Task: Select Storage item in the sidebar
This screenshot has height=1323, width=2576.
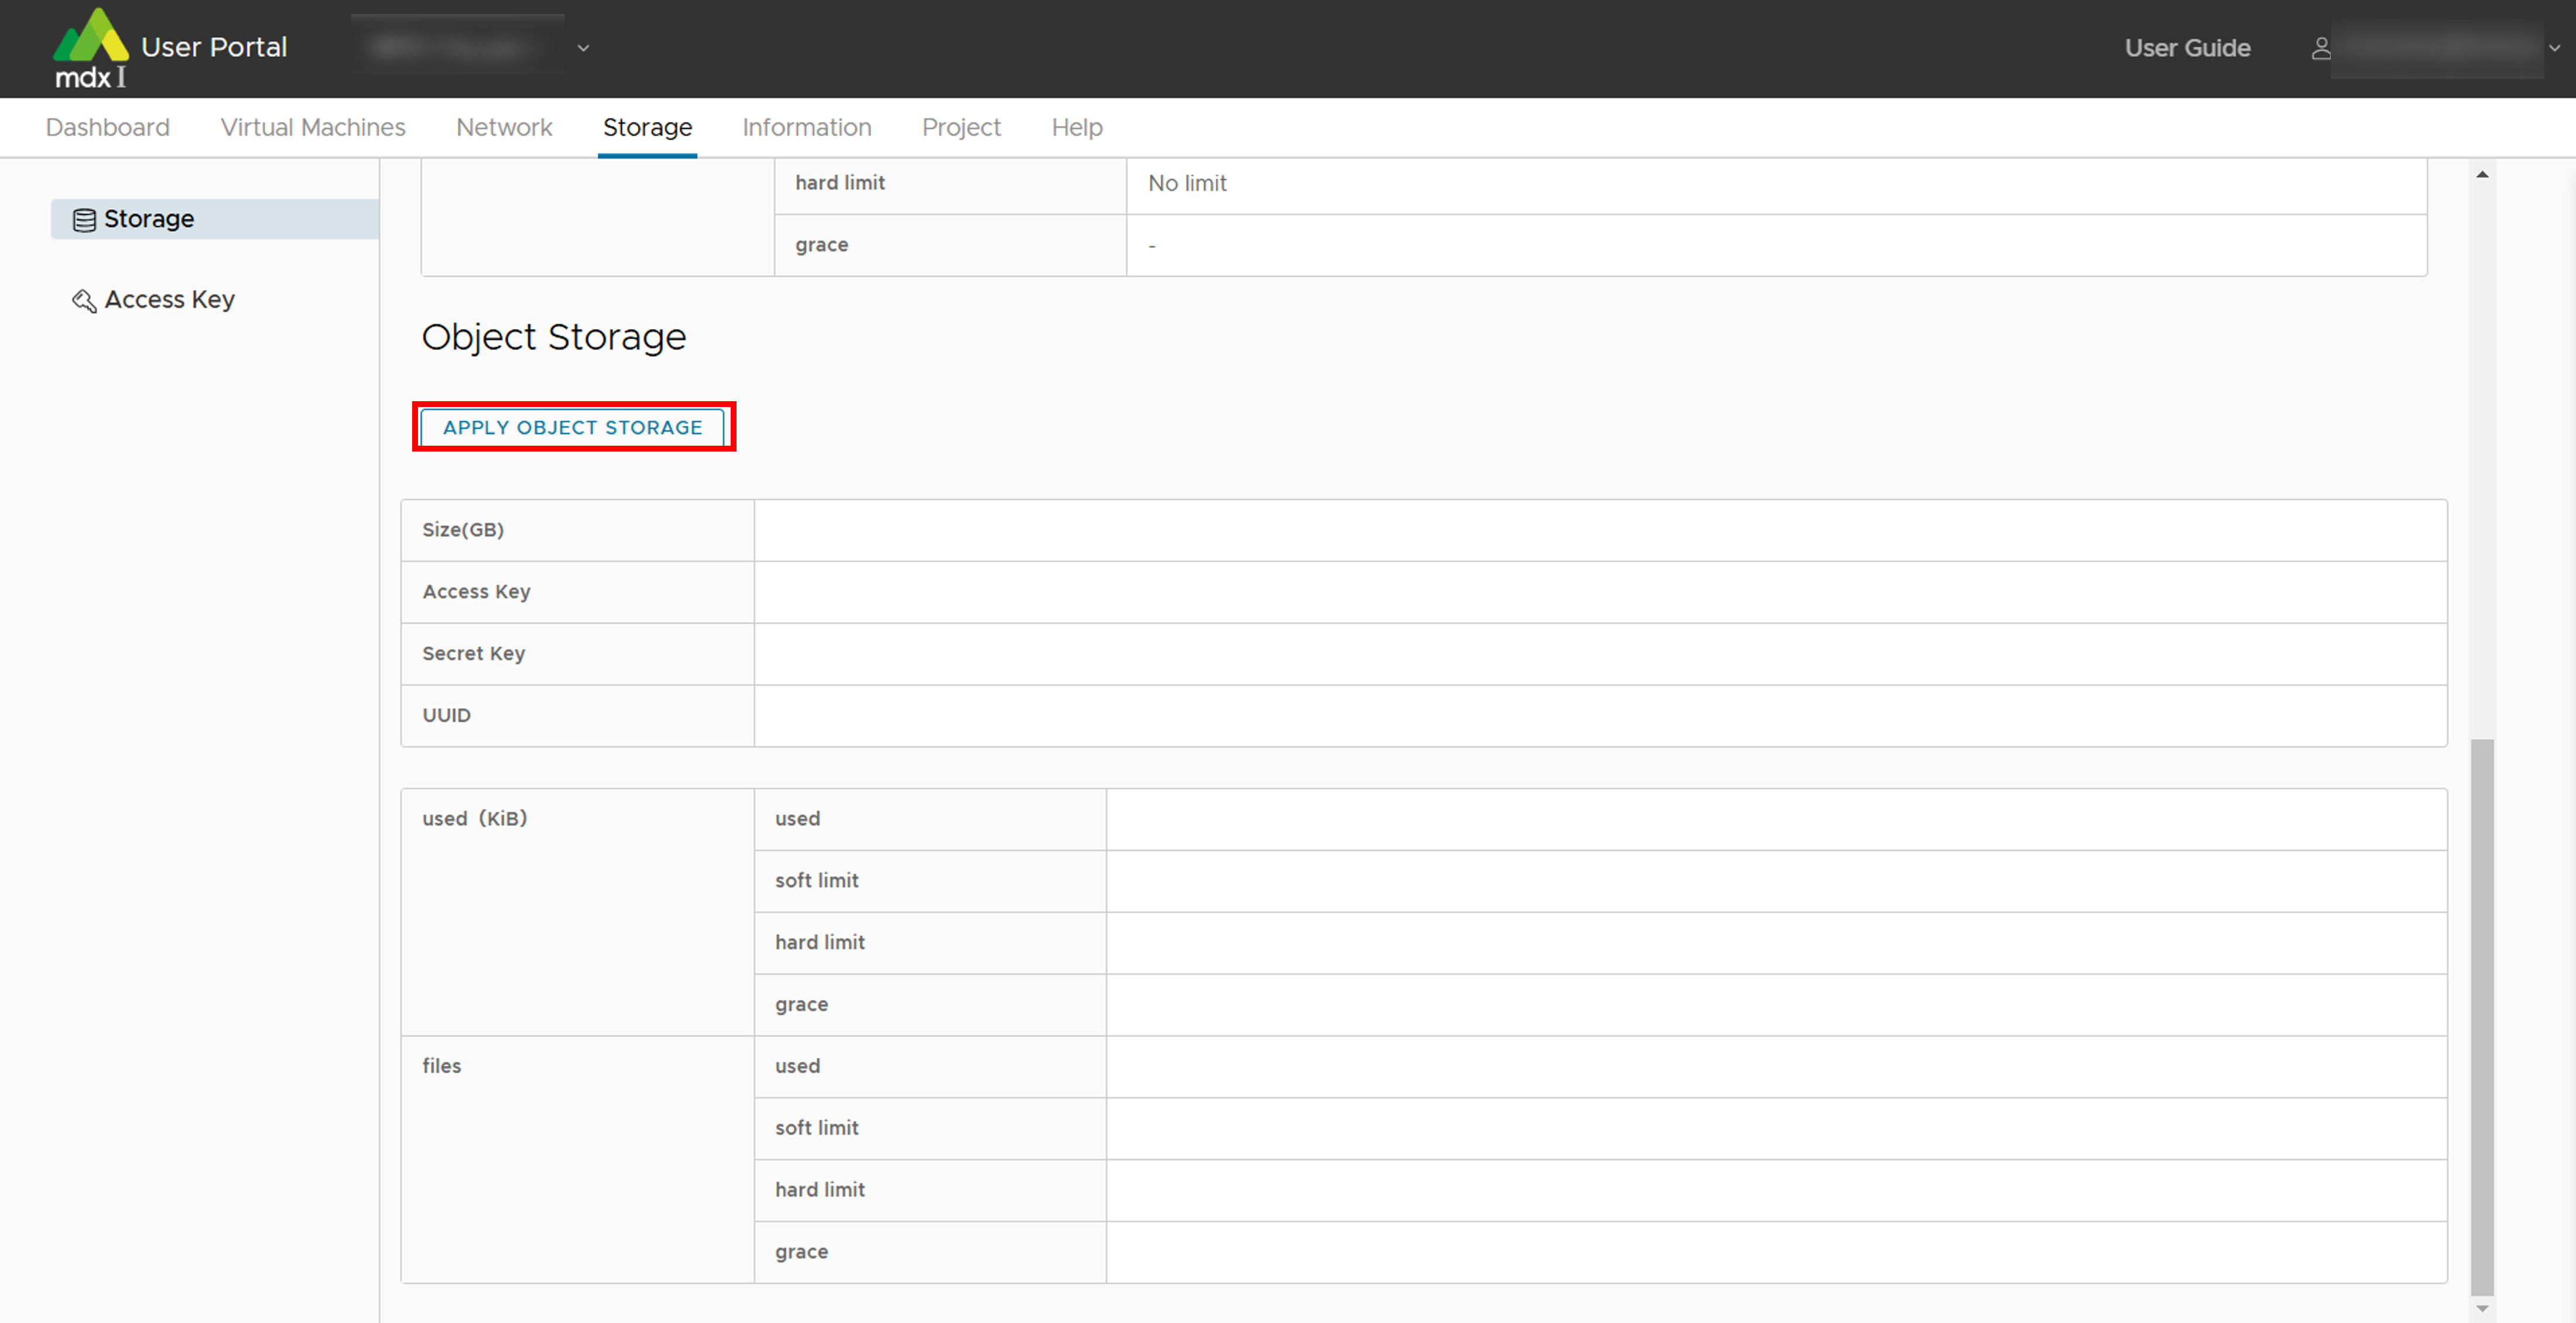Action: [x=149, y=219]
